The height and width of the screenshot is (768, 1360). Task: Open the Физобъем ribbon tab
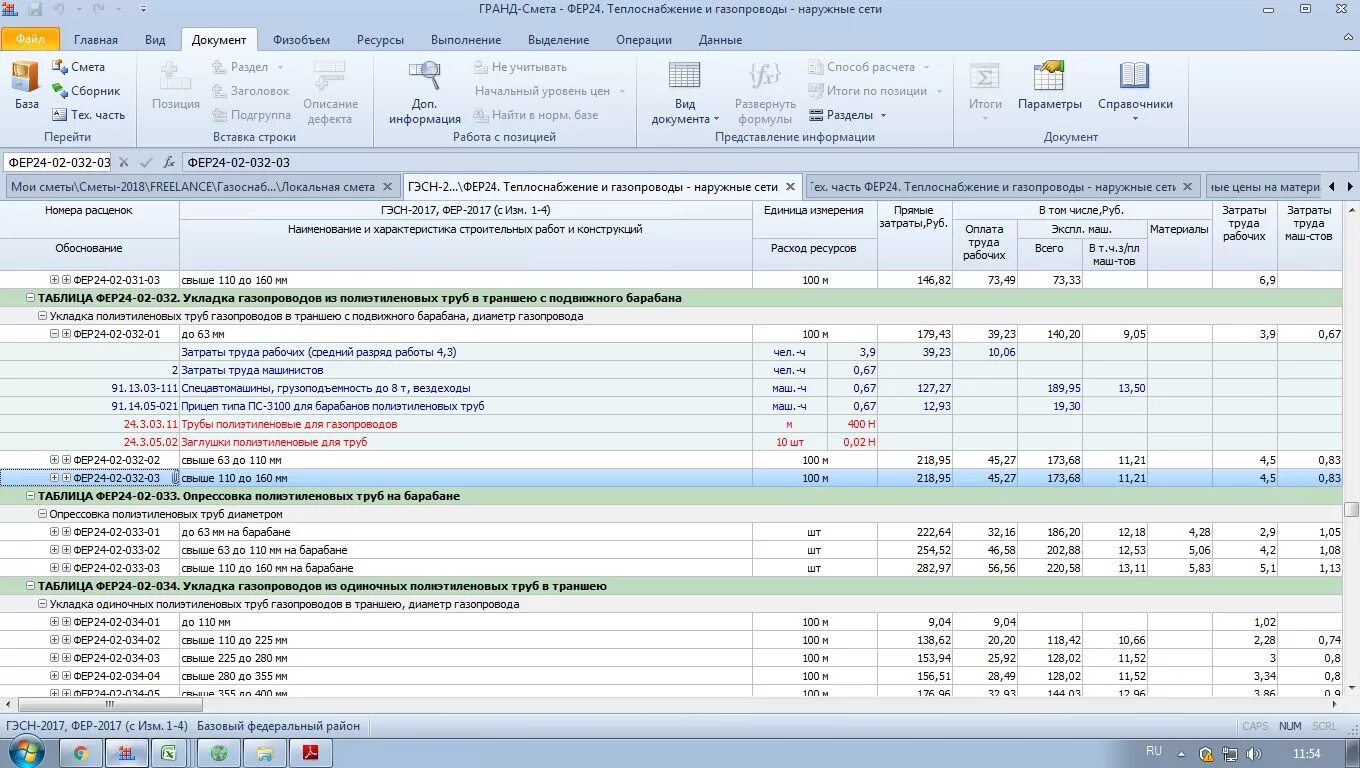[x=301, y=40]
